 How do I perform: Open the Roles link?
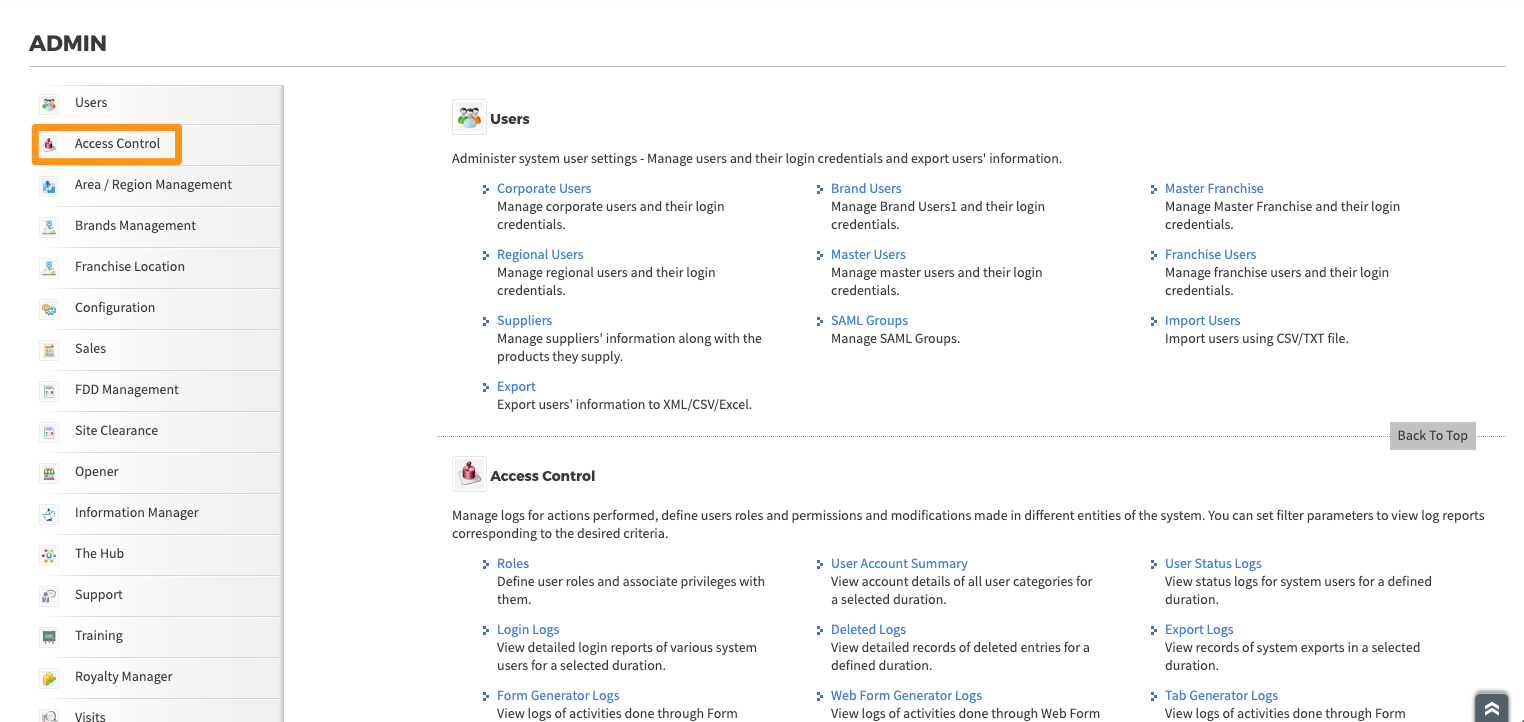click(x=513, y=563)
